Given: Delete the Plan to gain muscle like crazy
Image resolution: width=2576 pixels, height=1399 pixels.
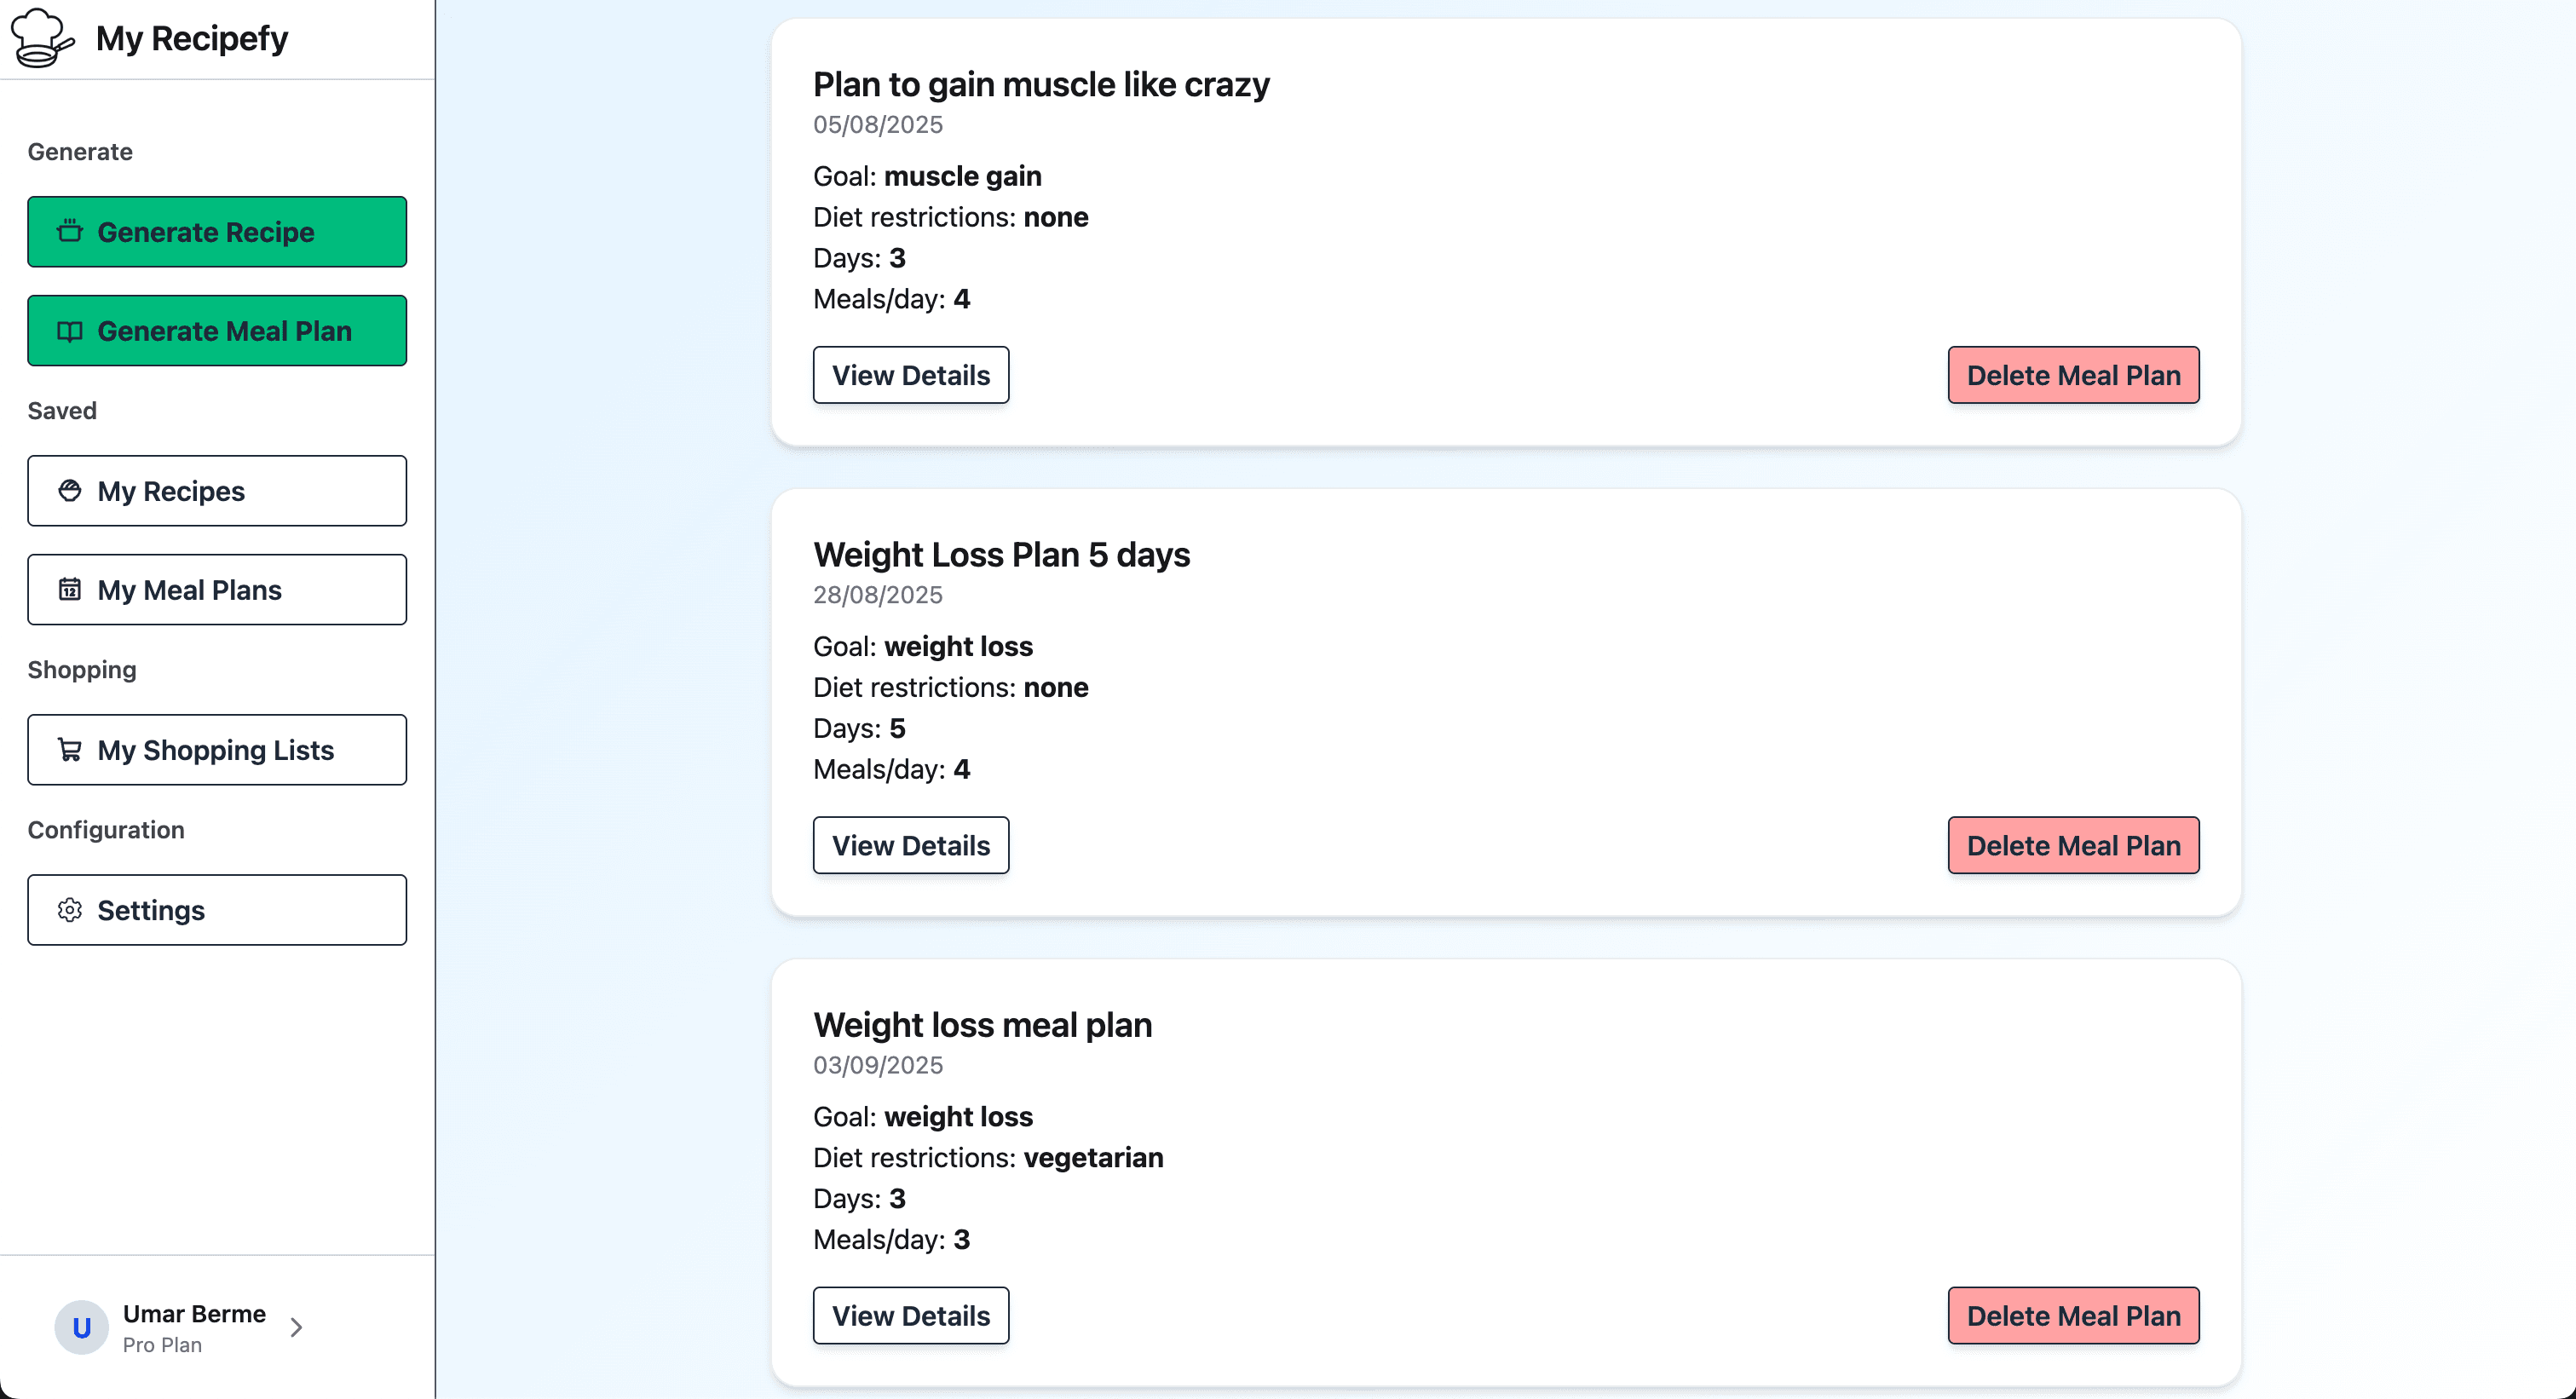Looking at the screenshot, I should coord(2072,375).
